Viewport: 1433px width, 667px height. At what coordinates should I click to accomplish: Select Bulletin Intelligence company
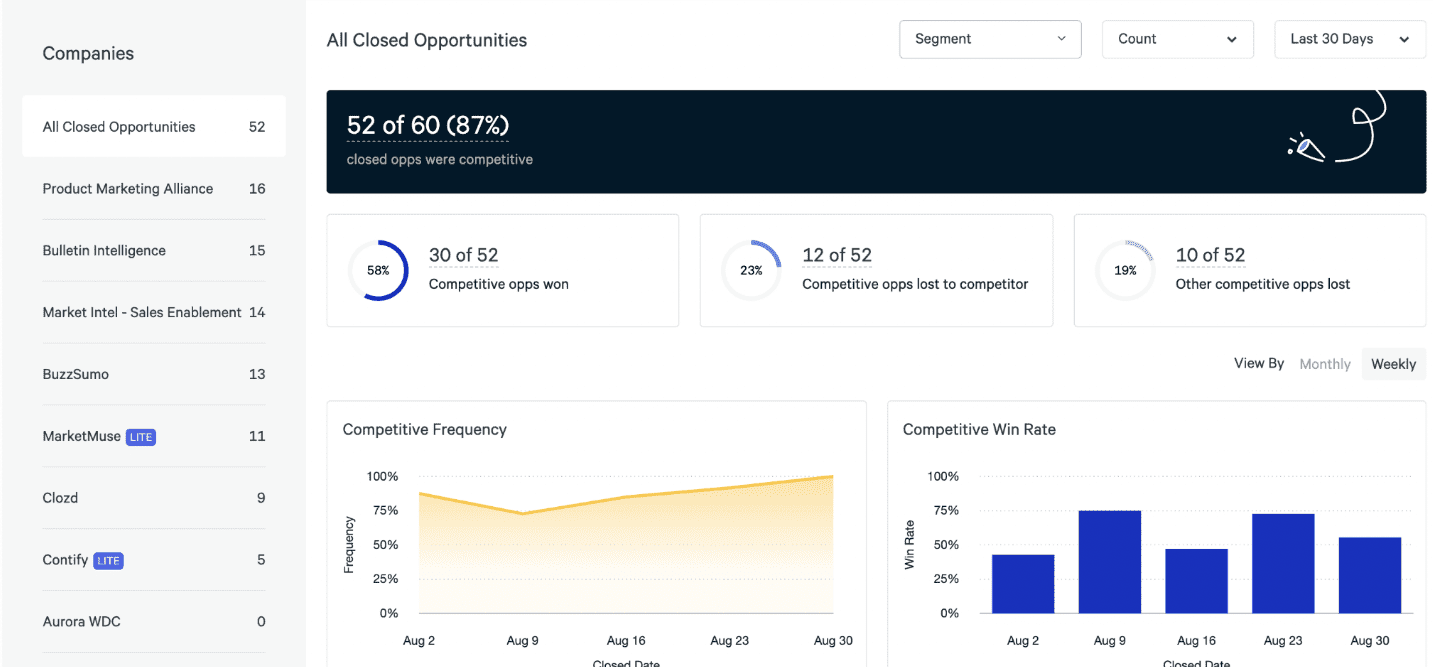tap(154, 251)
